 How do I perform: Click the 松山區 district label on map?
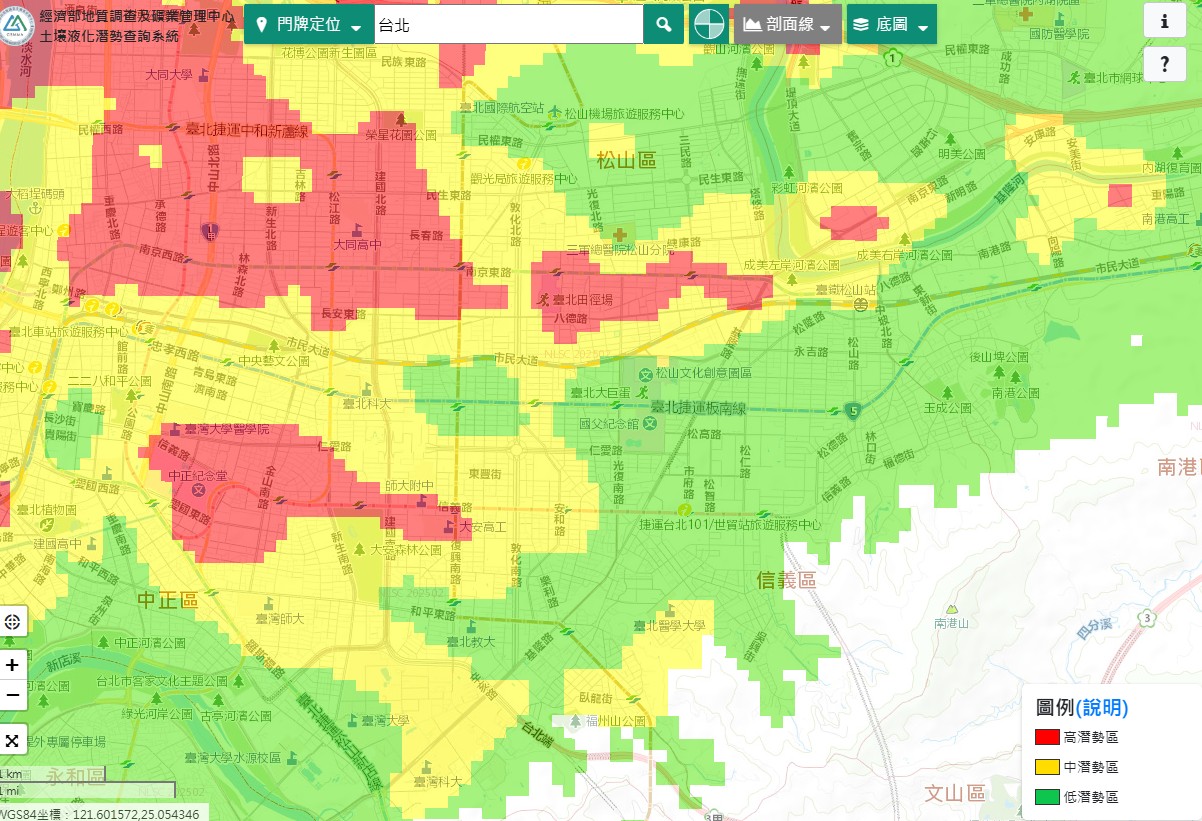coord(625,159)
